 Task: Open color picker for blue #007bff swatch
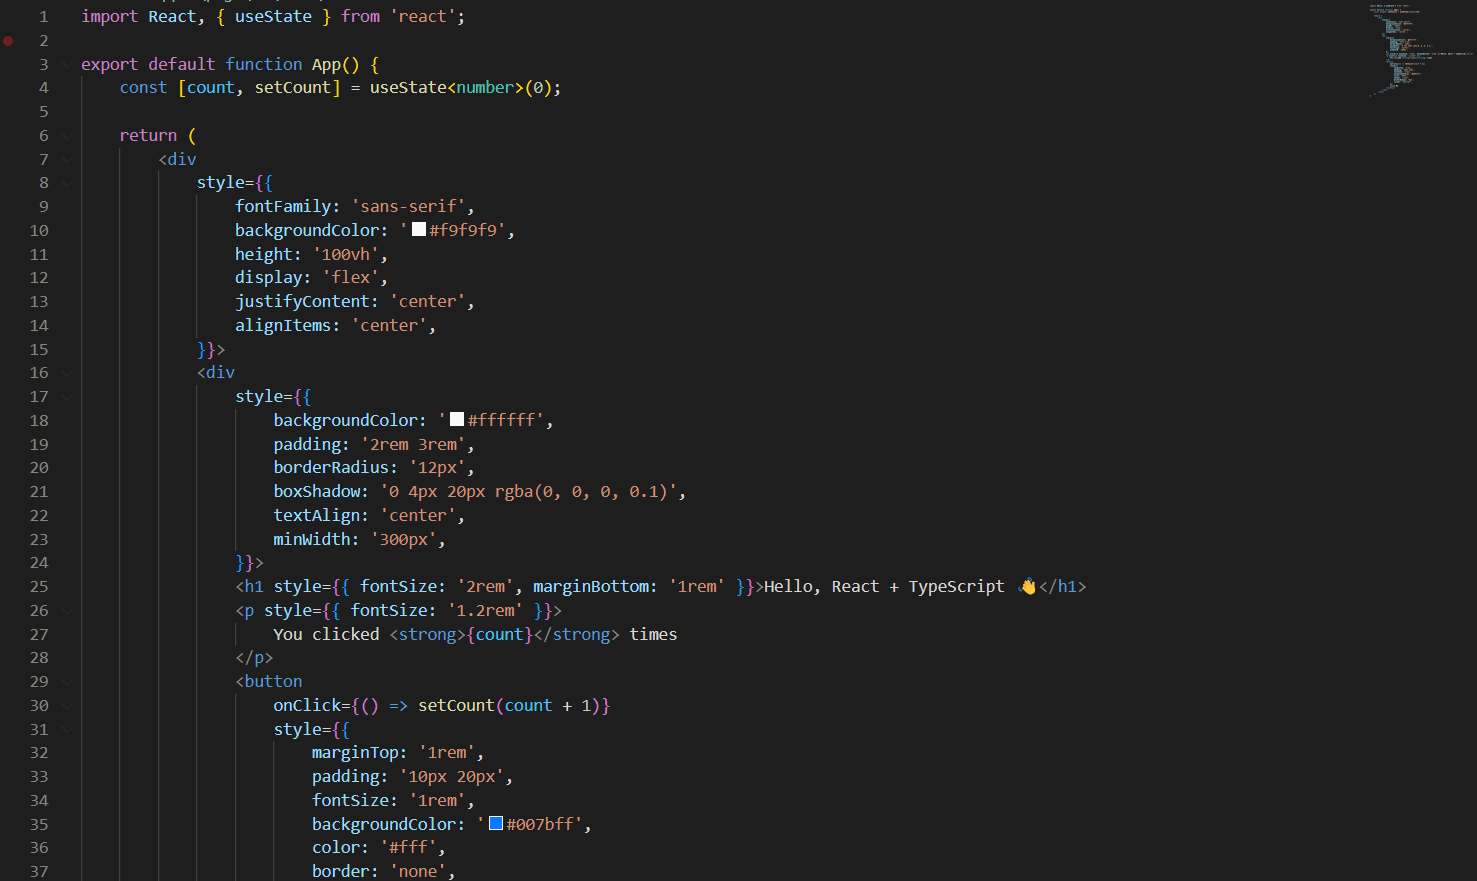[x=496, y=824]
